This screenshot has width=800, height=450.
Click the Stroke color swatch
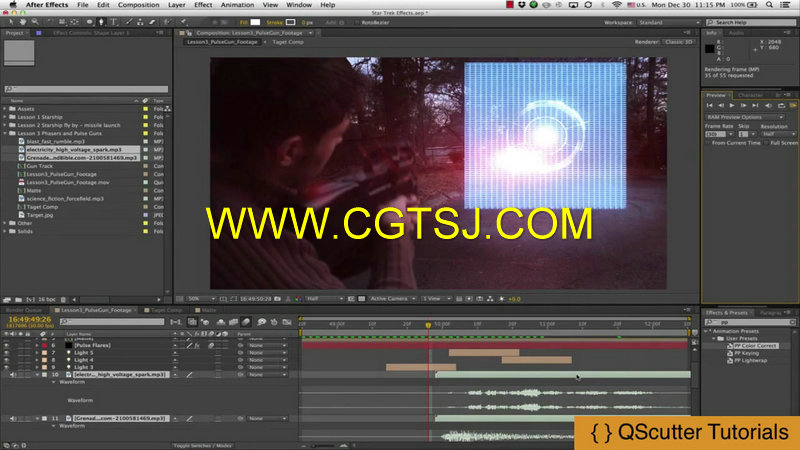click(x=290, y=22)
